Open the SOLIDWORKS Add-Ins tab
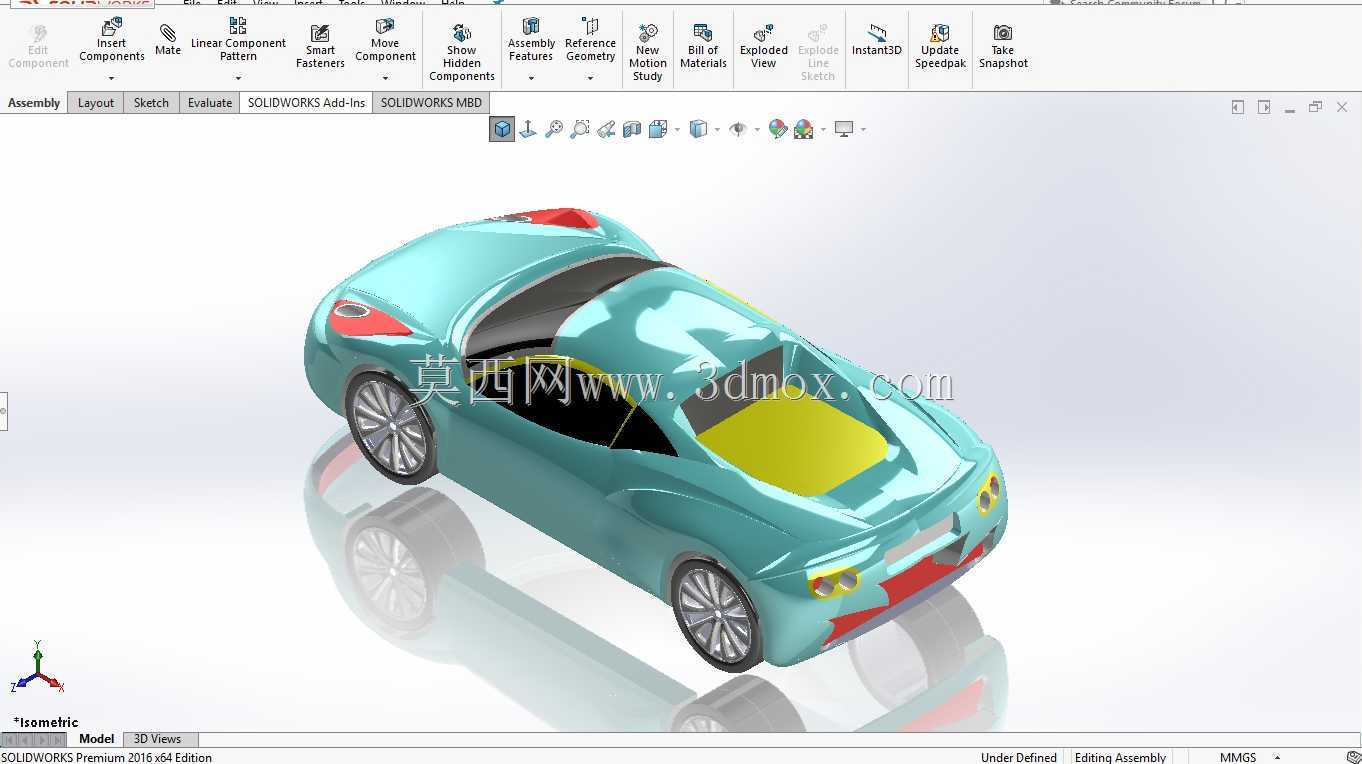 (x=306, y=103)
